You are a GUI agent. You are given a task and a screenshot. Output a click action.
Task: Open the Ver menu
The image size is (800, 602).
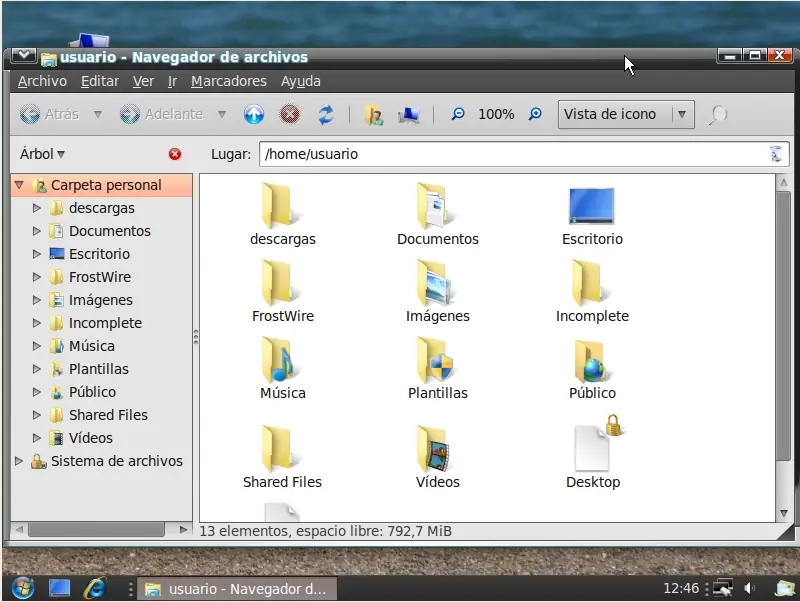coord(143,81)
